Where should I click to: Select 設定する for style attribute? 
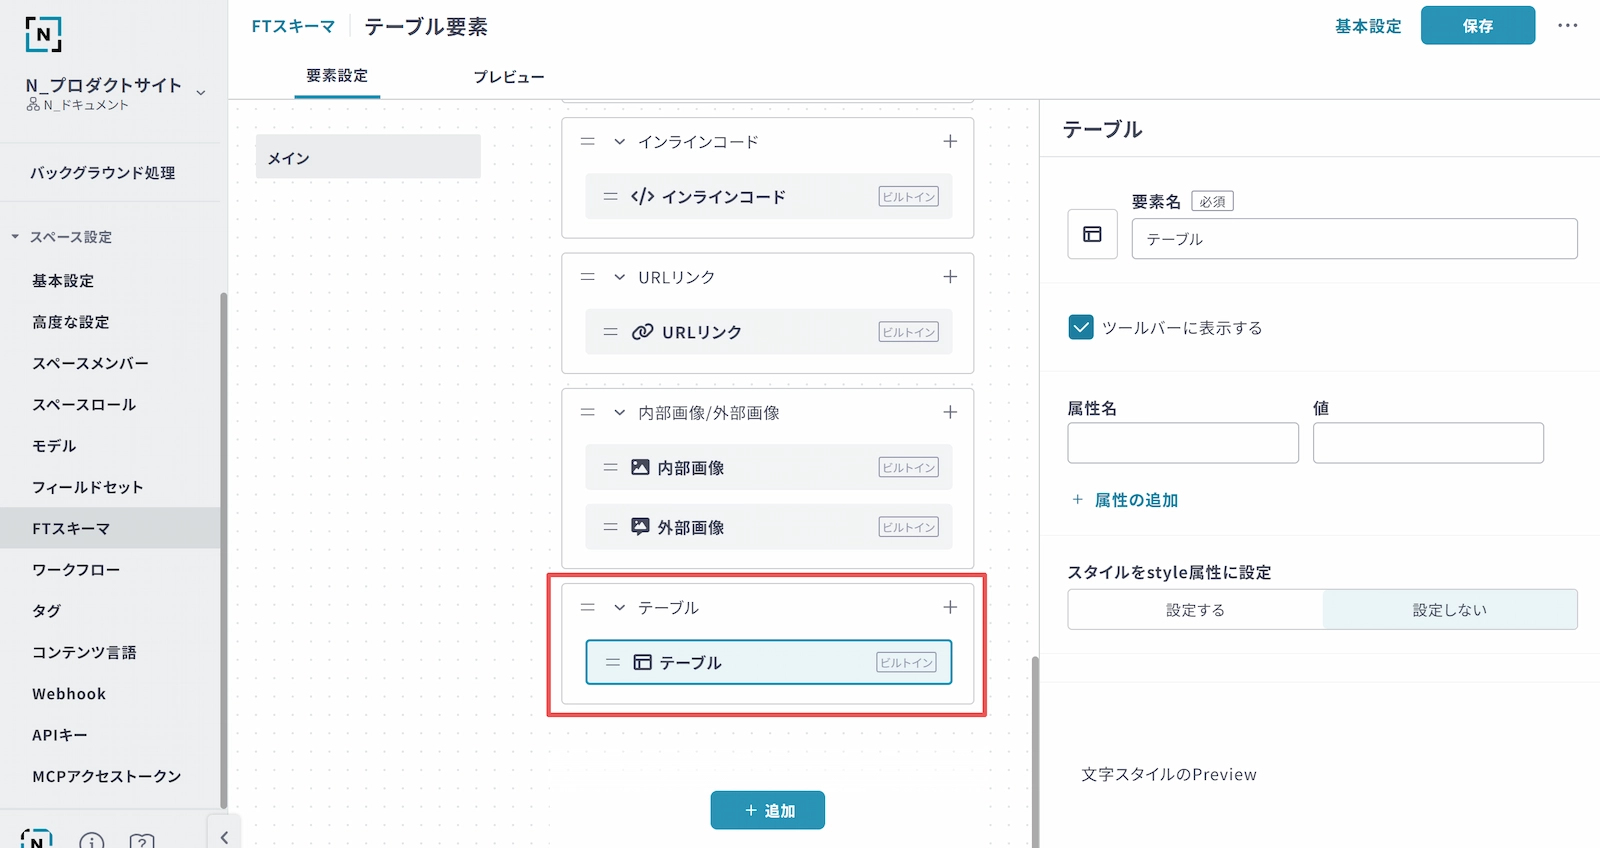[1195, 610]
